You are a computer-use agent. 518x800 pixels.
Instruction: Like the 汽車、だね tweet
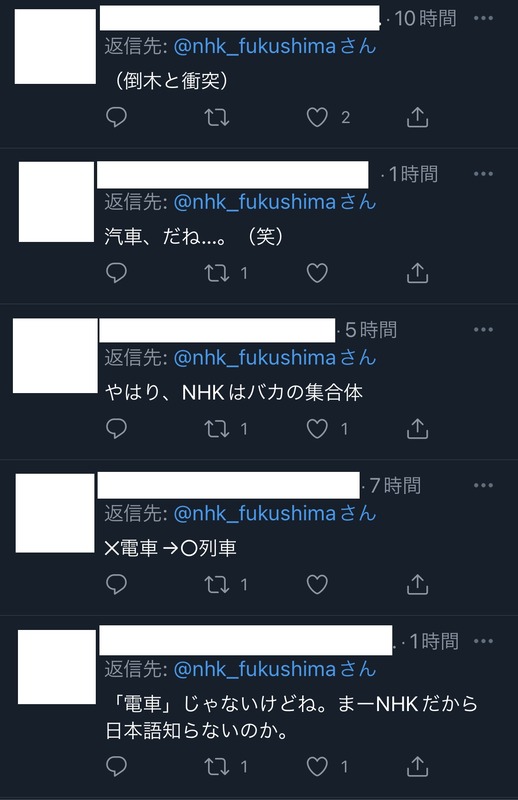(317, 273)
